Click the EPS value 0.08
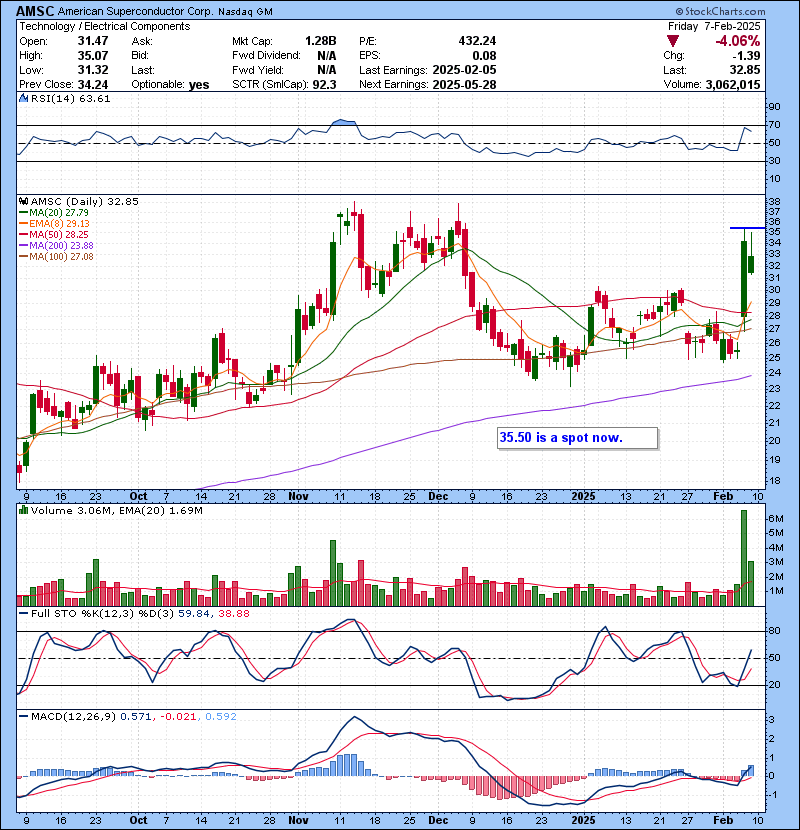Viewport: 800px width, 830px height. click(484, 56)
